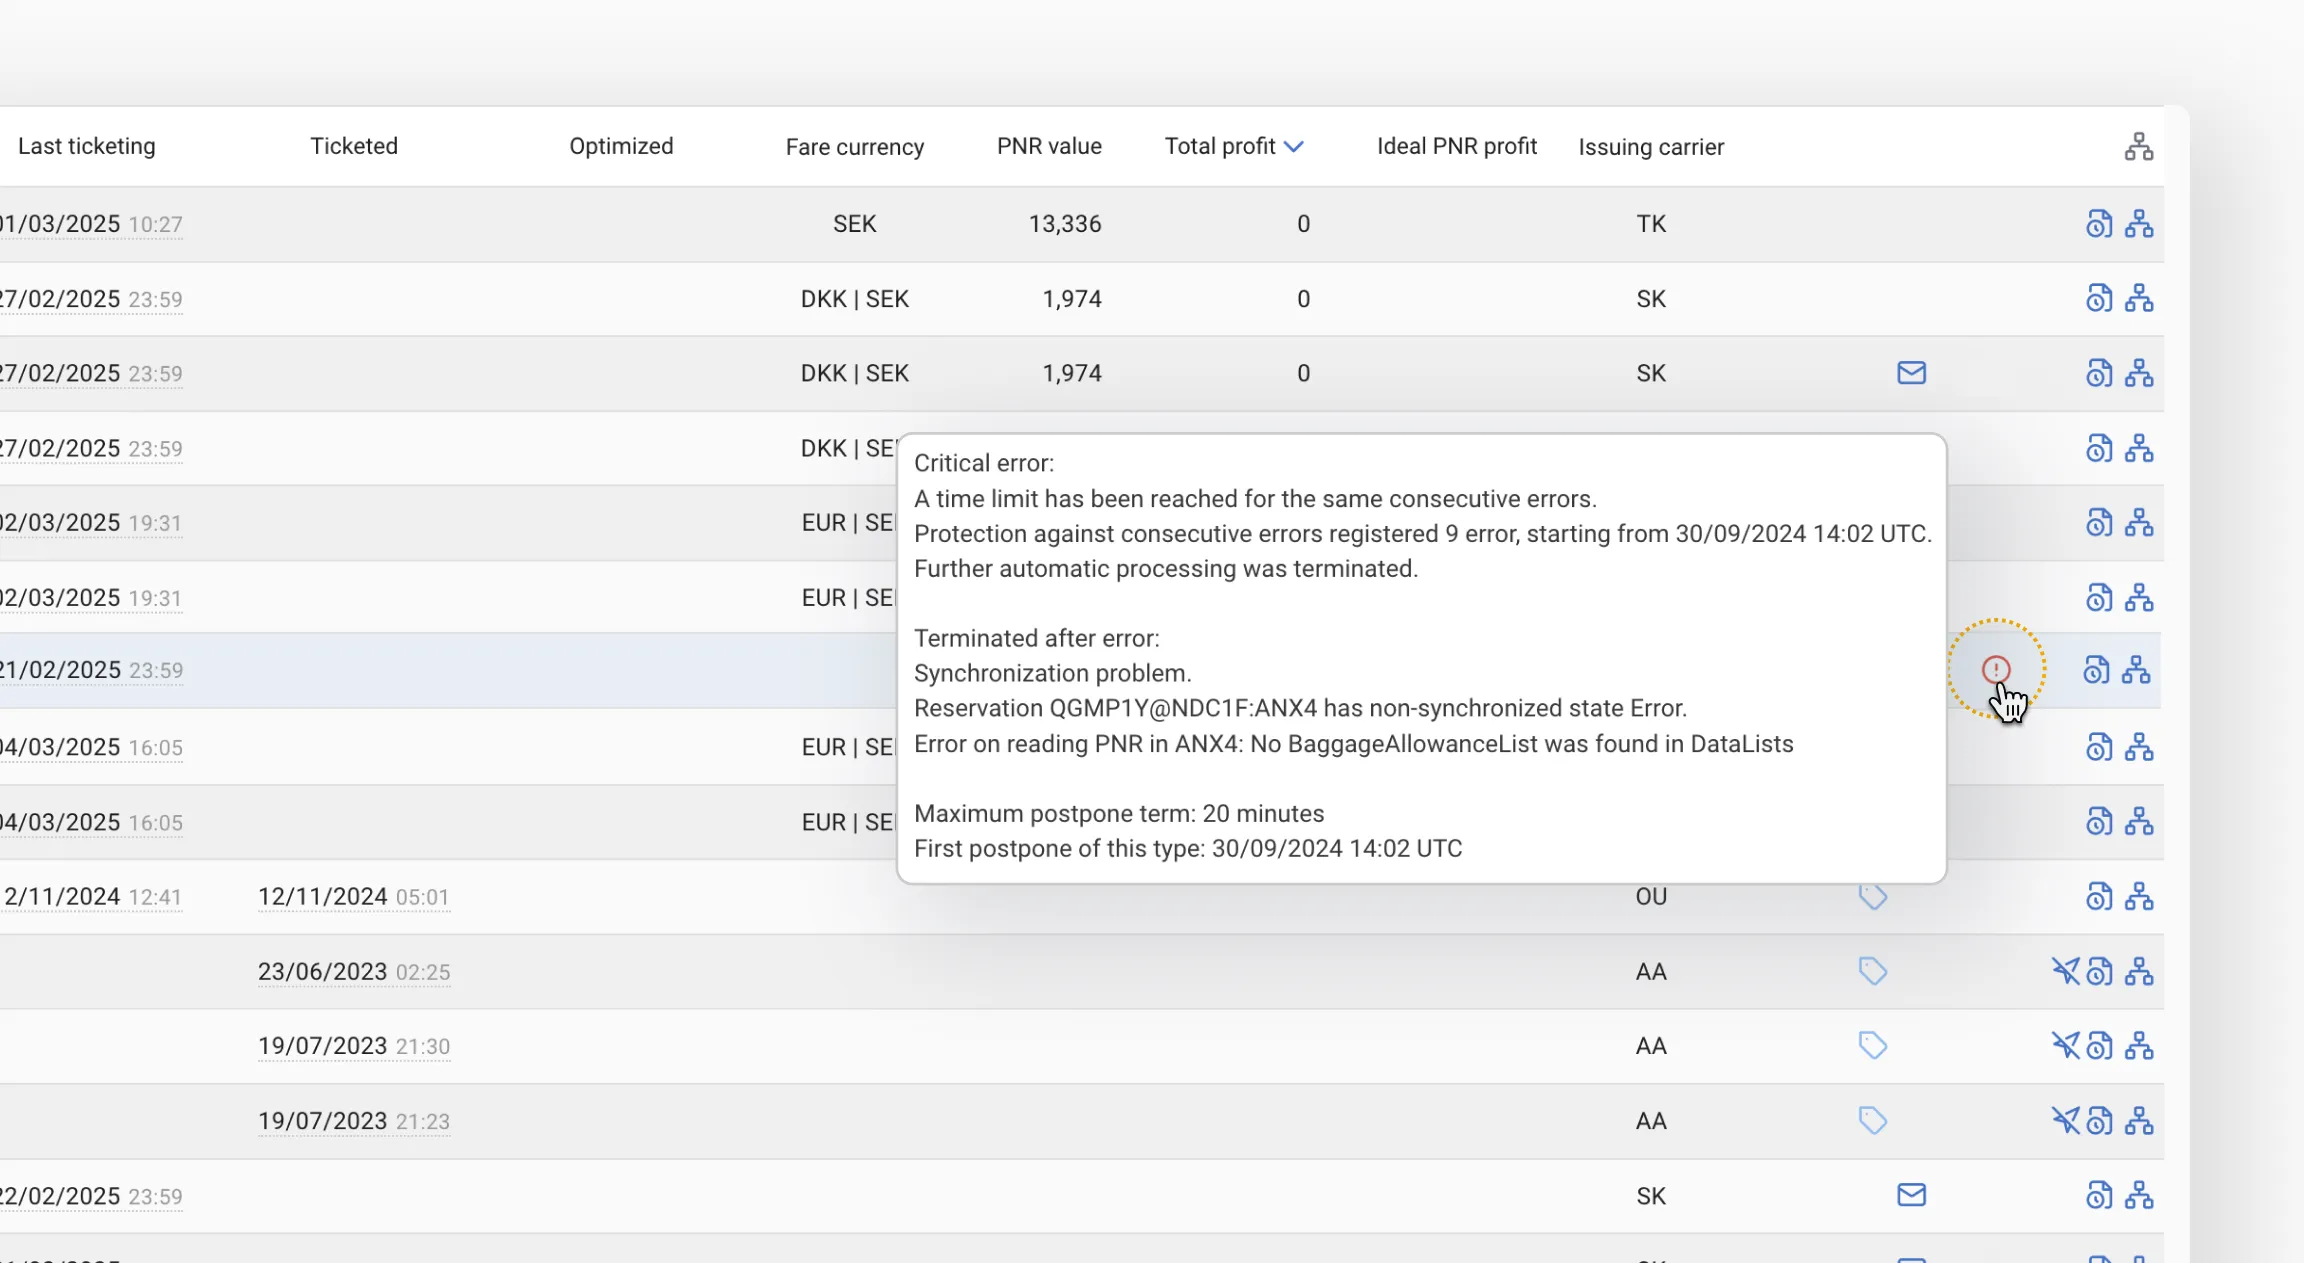2304x1263 pixels.
Task: Click the red critical error warning icon
Action: [x=1996, y=669]
